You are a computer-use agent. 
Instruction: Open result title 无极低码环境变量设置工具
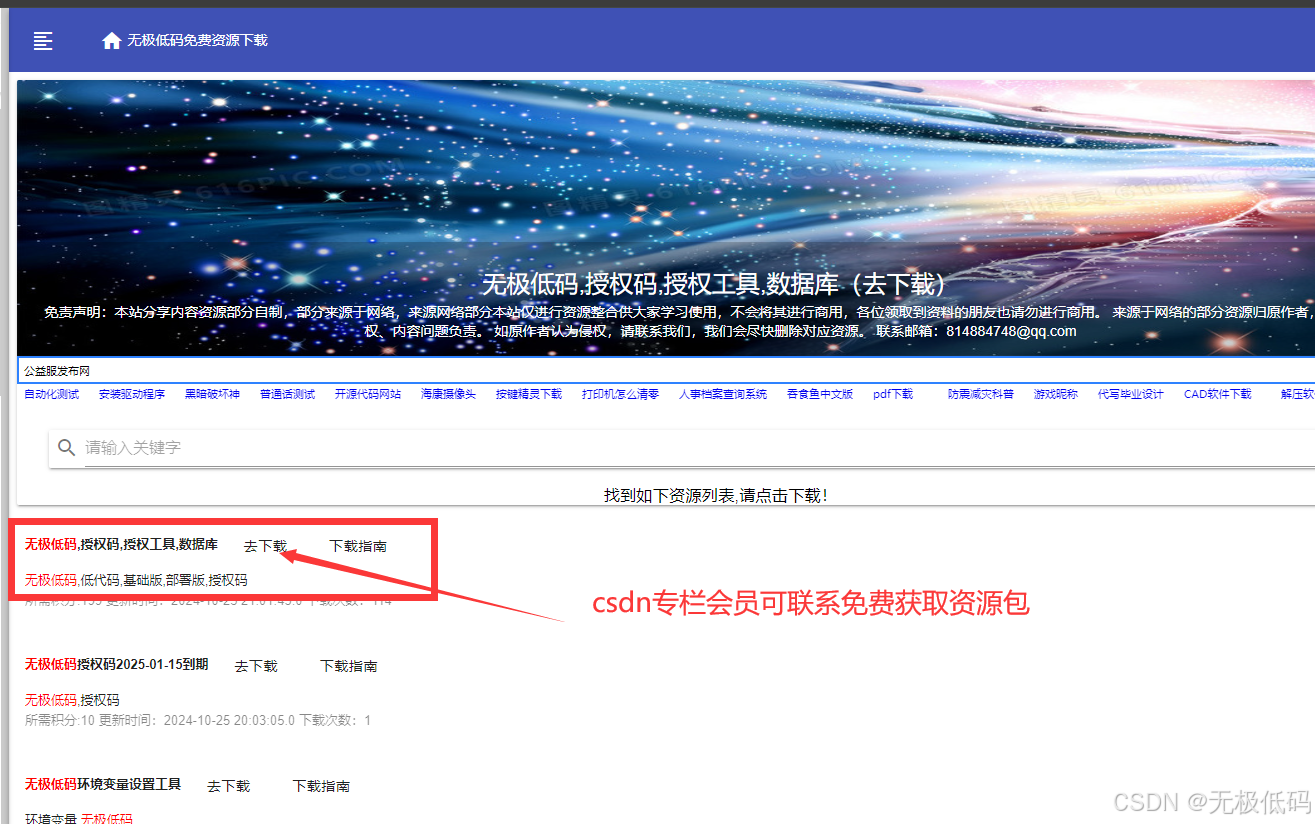coord(103,785)
